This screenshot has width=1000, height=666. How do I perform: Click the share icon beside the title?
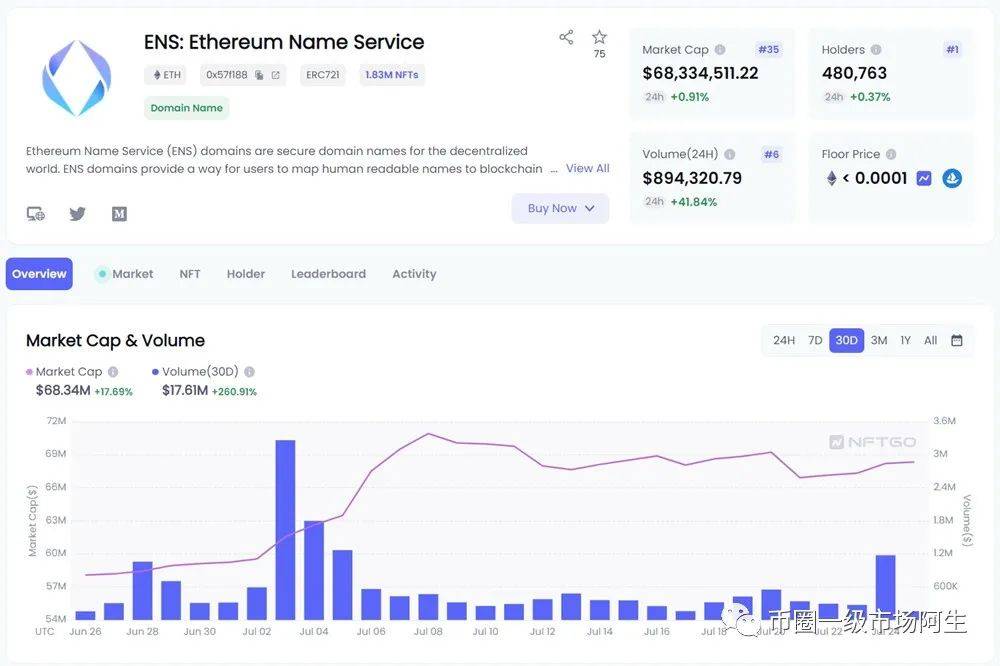click(566, 37)
